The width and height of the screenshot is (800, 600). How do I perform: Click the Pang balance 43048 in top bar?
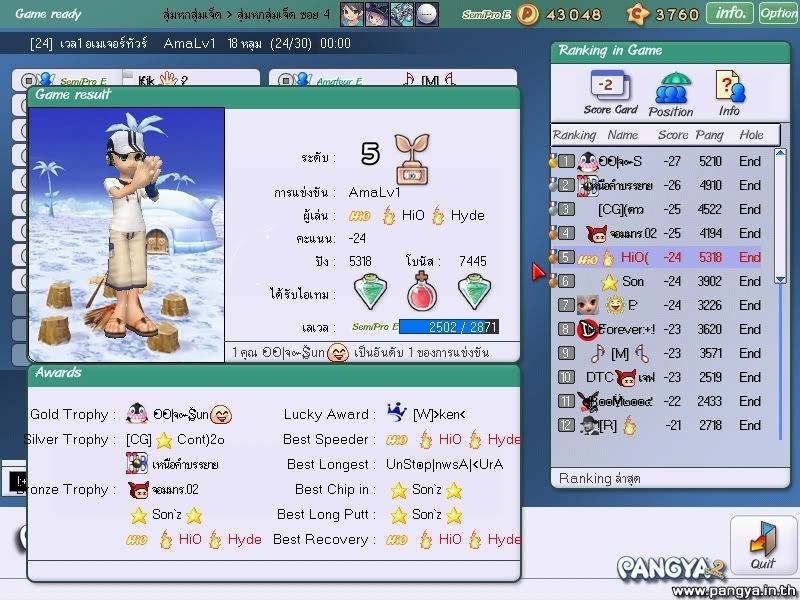573,14
